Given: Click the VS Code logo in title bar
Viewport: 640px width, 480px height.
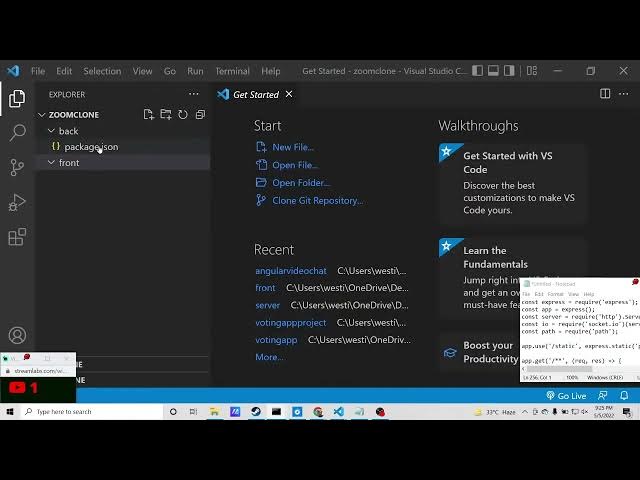Looking at the screenshot, I should click(x=13, y=71).
